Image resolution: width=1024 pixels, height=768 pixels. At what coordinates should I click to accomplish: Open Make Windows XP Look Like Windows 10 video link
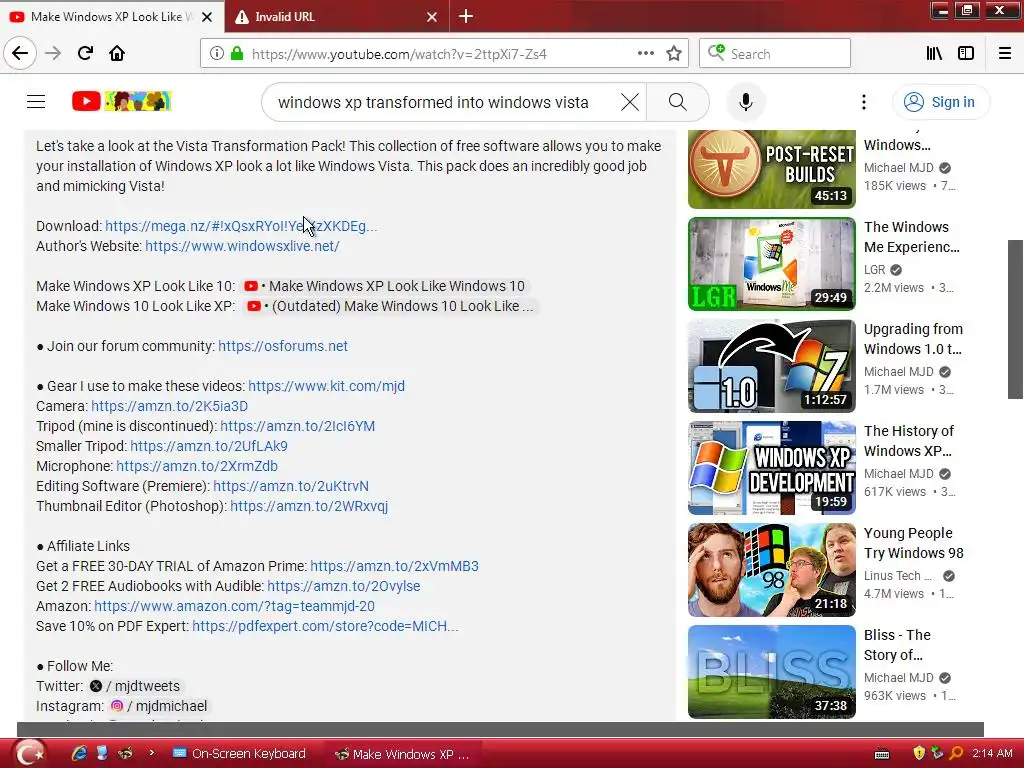(385, 286)
